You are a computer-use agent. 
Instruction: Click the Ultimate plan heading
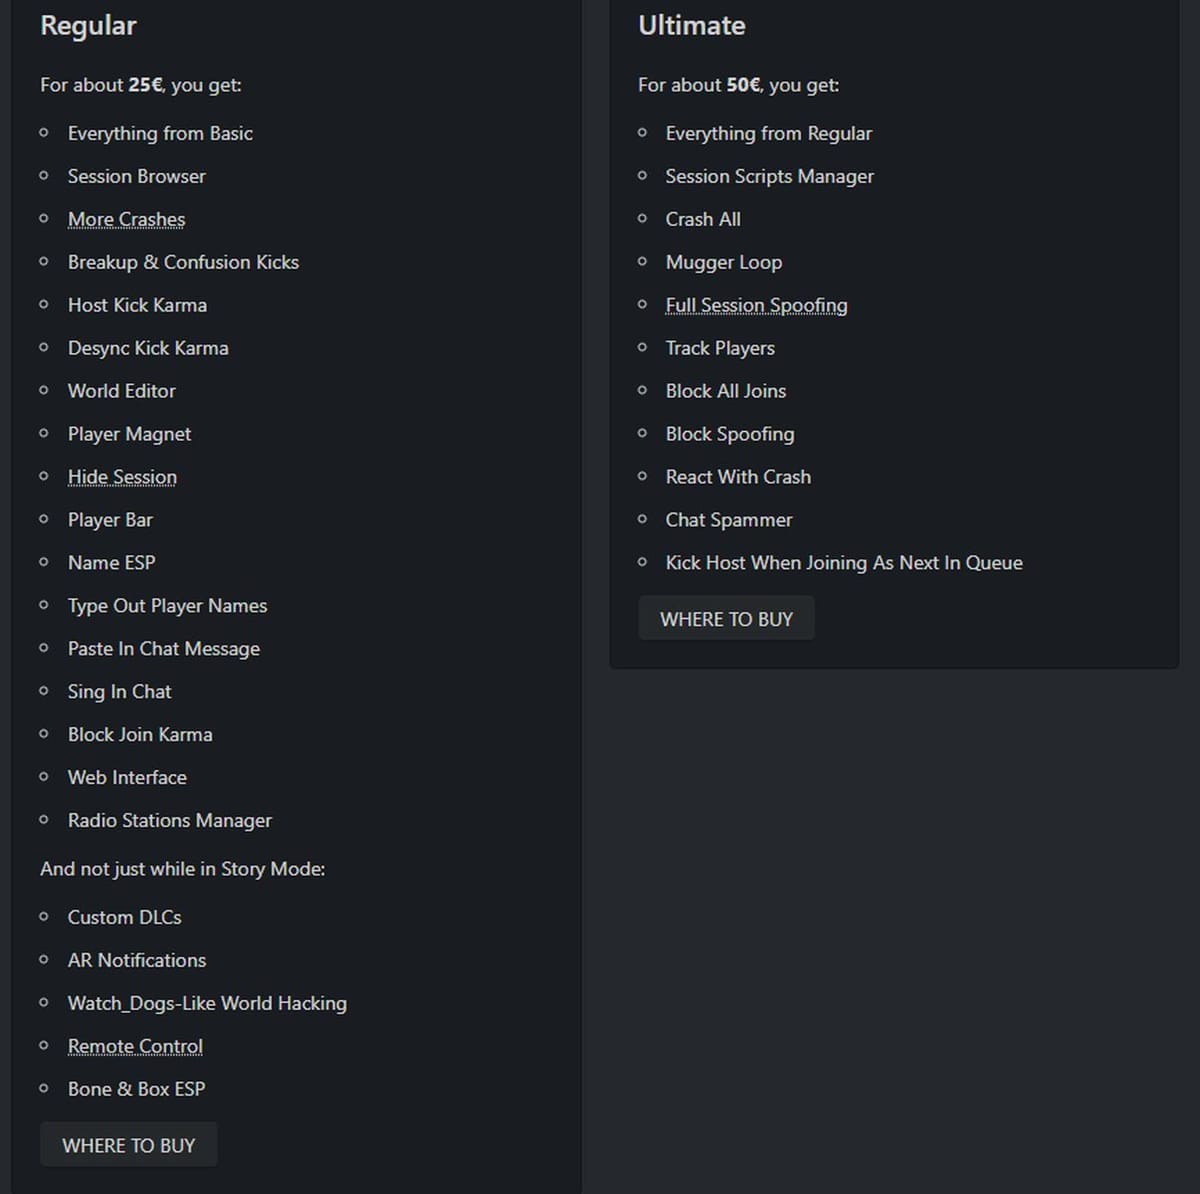[691, 26]
